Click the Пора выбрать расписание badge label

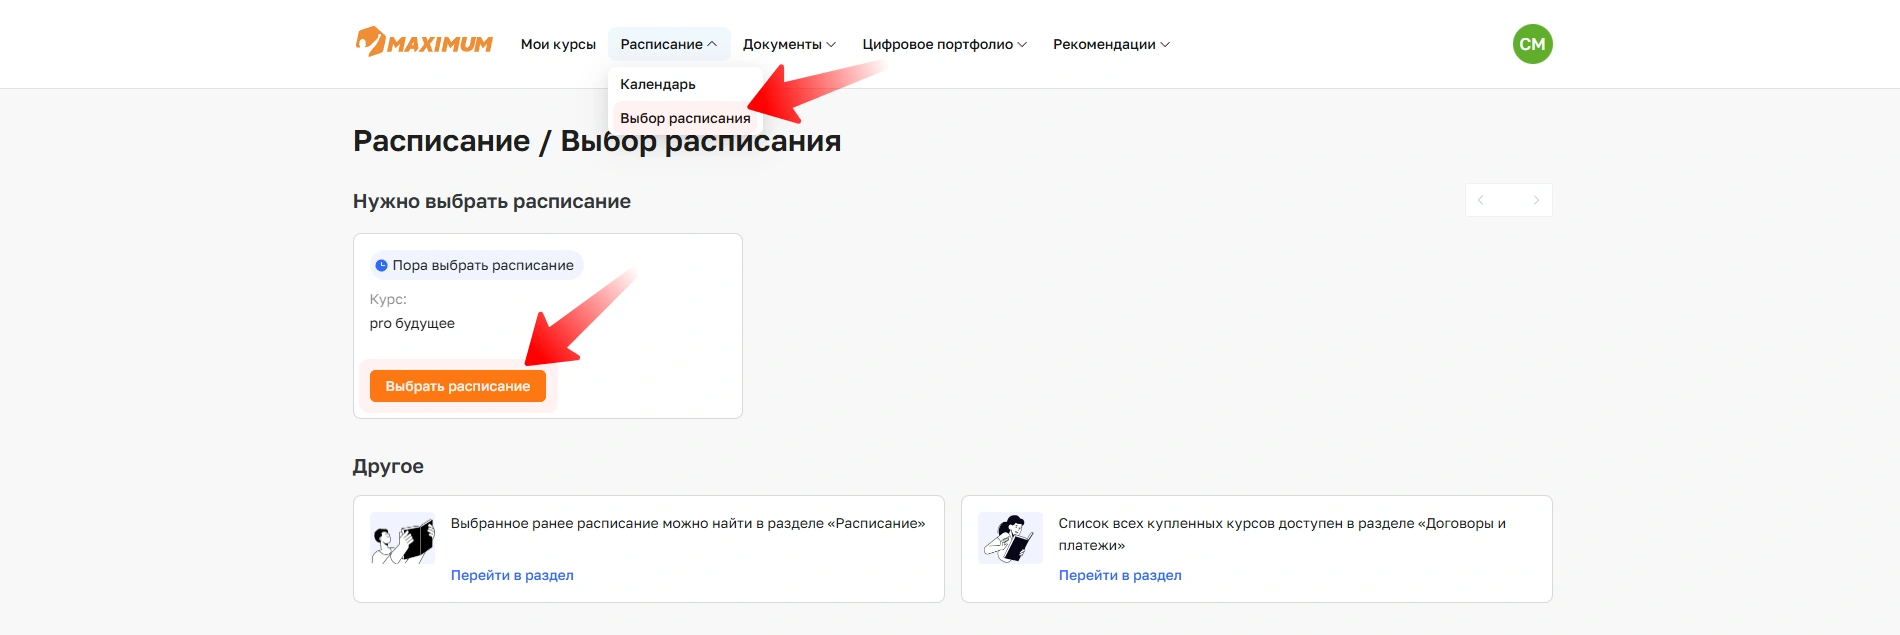tap(483, 265)
